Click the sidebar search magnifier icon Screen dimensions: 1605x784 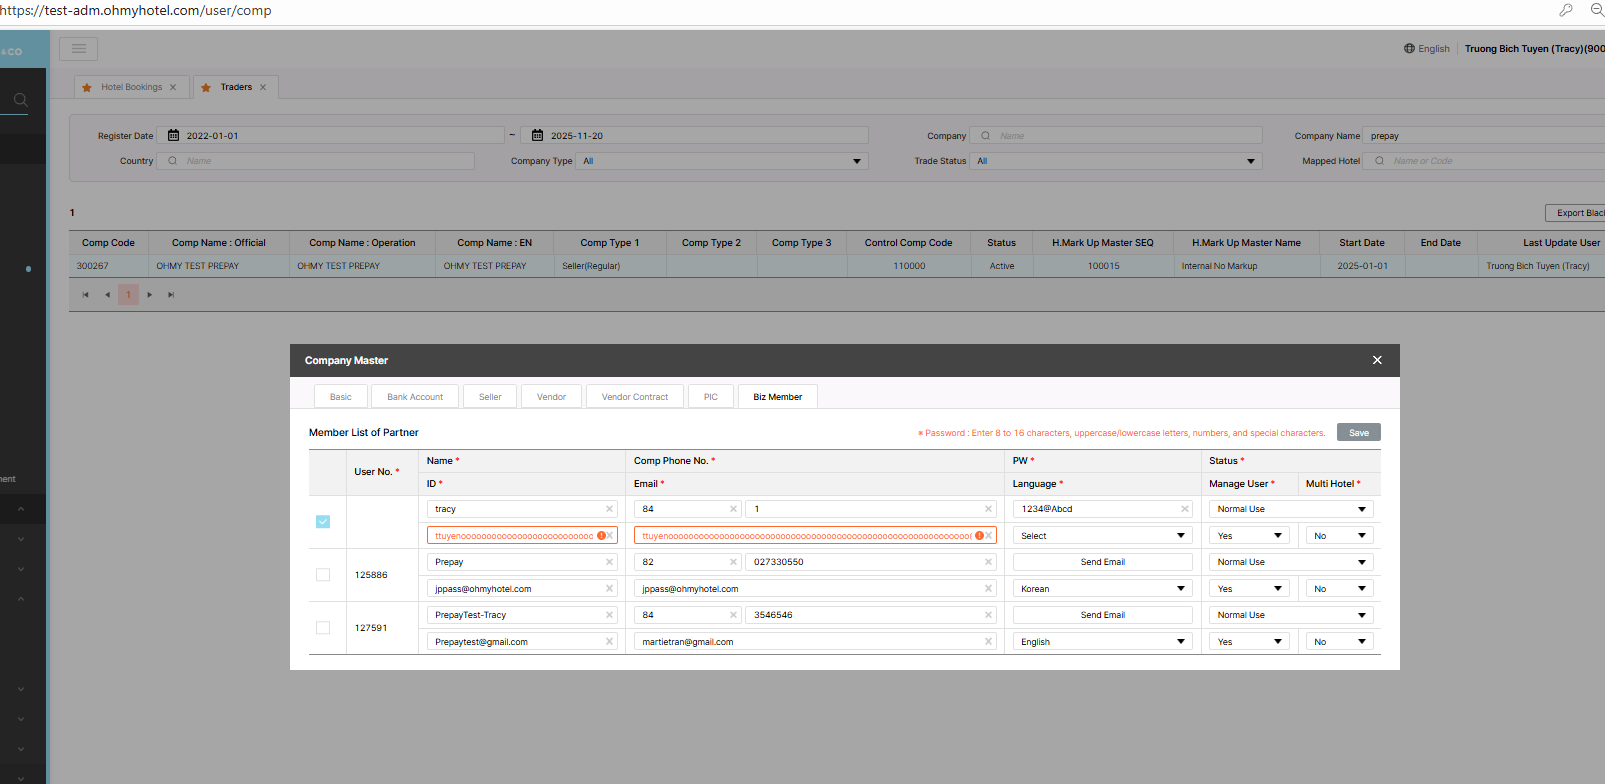coord(20,100)
